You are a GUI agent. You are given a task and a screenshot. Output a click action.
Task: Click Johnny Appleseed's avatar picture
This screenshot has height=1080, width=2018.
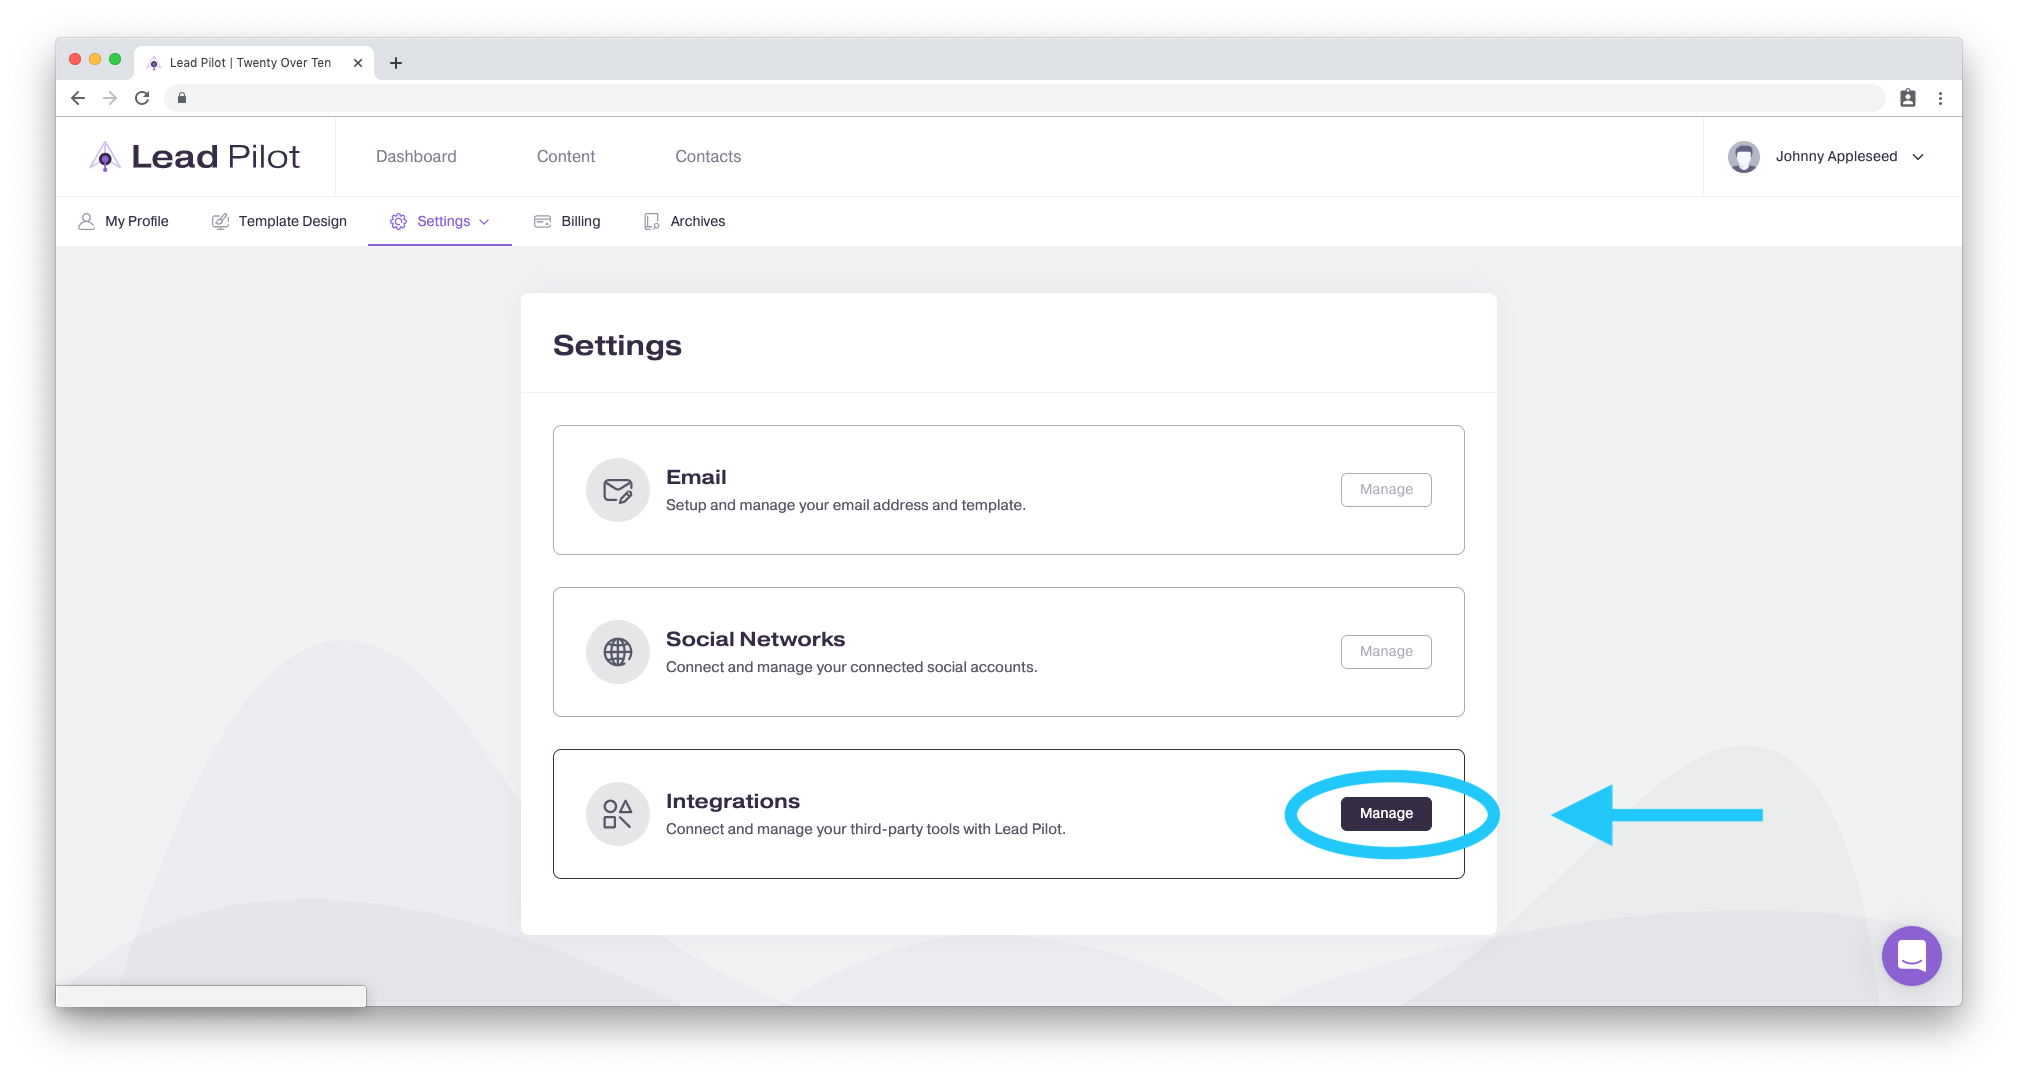1743,157
